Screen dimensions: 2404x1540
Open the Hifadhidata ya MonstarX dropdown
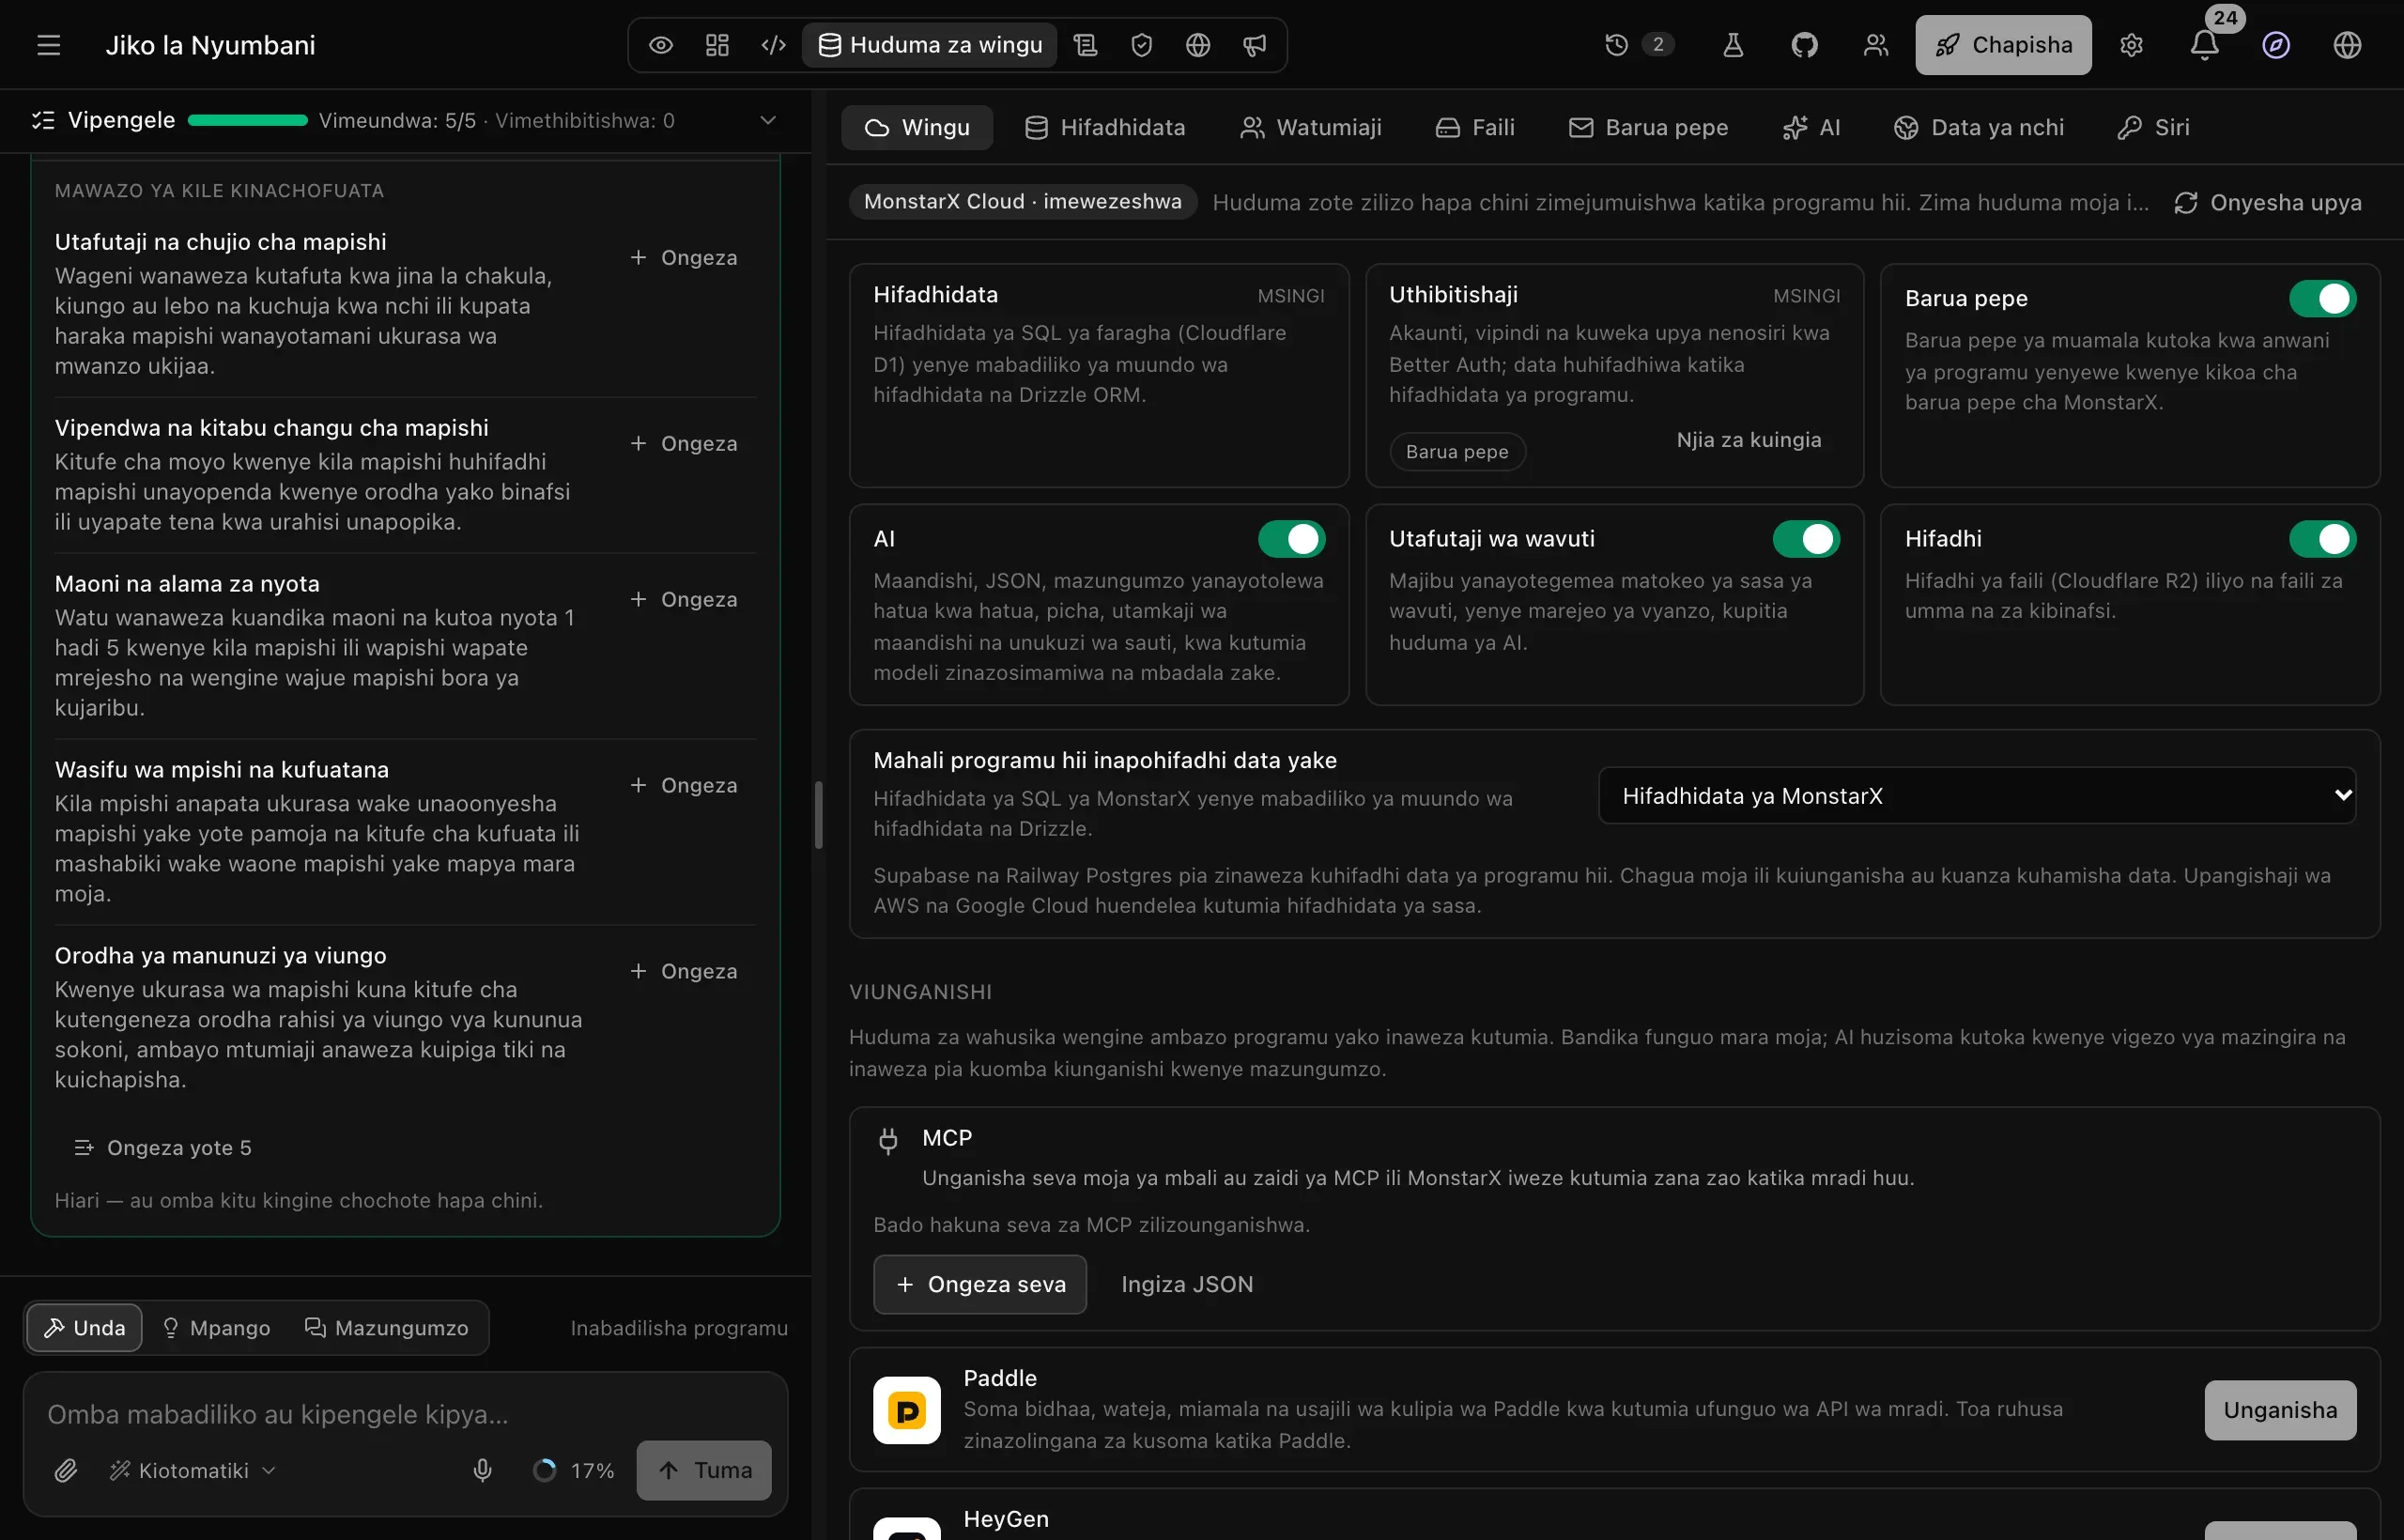click(x=1977, y=796)
